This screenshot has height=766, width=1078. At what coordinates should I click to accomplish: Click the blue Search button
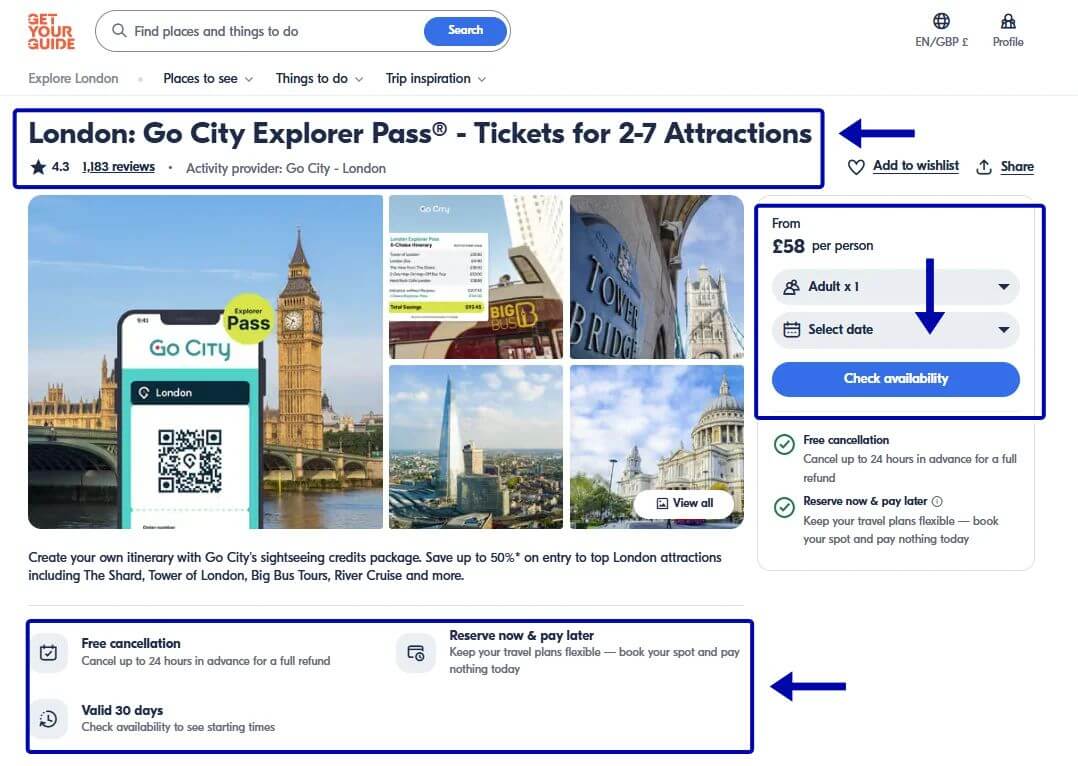point(465,30)
